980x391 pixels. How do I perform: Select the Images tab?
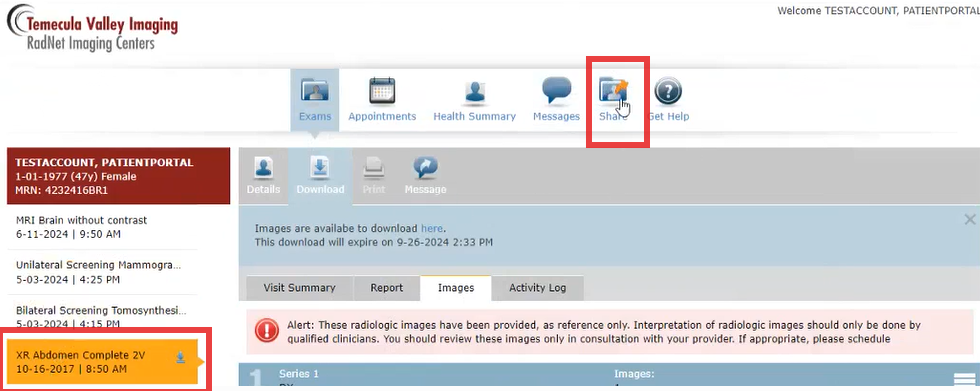(456, 287)
